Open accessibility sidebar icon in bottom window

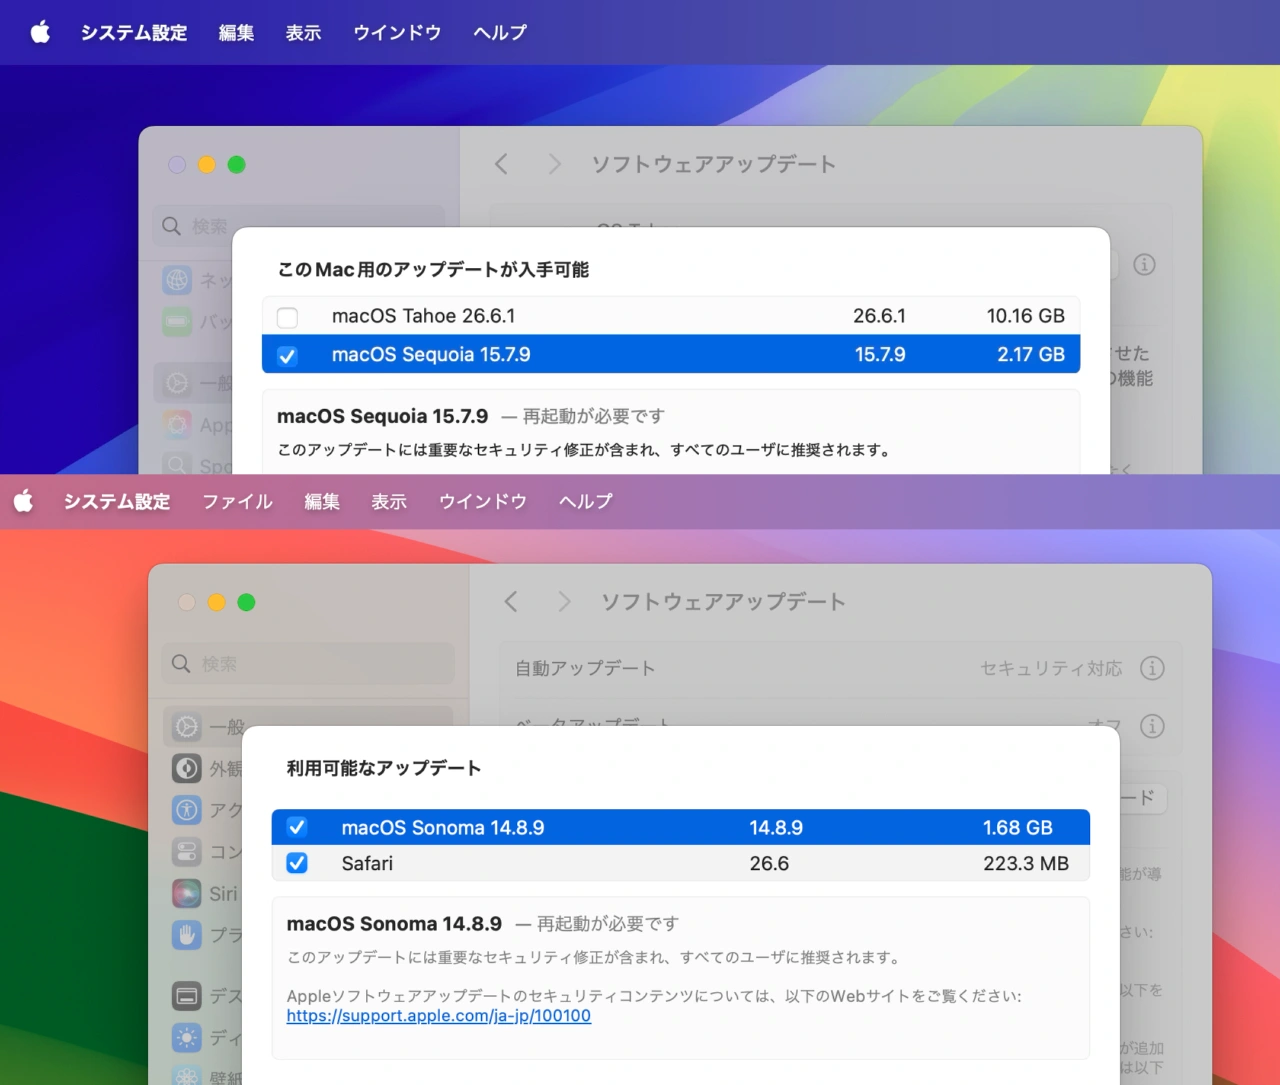coord(187,810)
